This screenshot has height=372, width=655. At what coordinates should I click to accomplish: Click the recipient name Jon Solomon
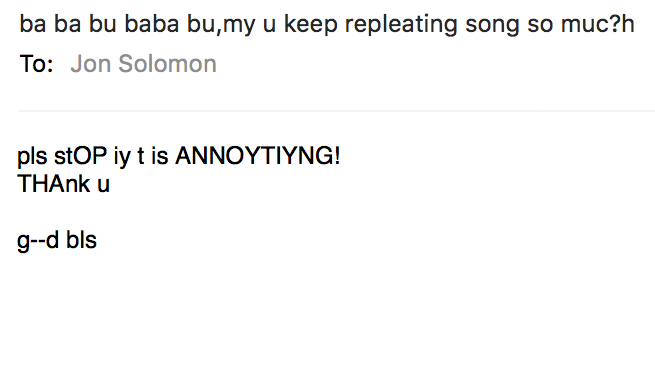(143, 64)
